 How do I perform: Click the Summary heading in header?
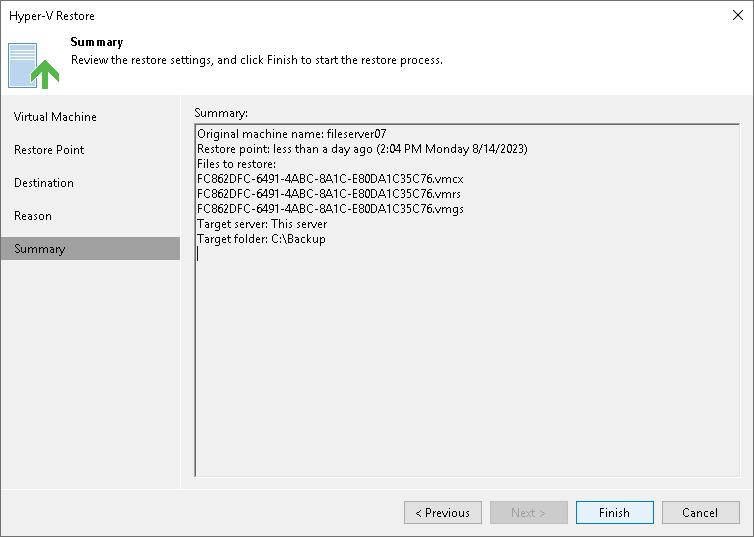click(x=97, y=42)
